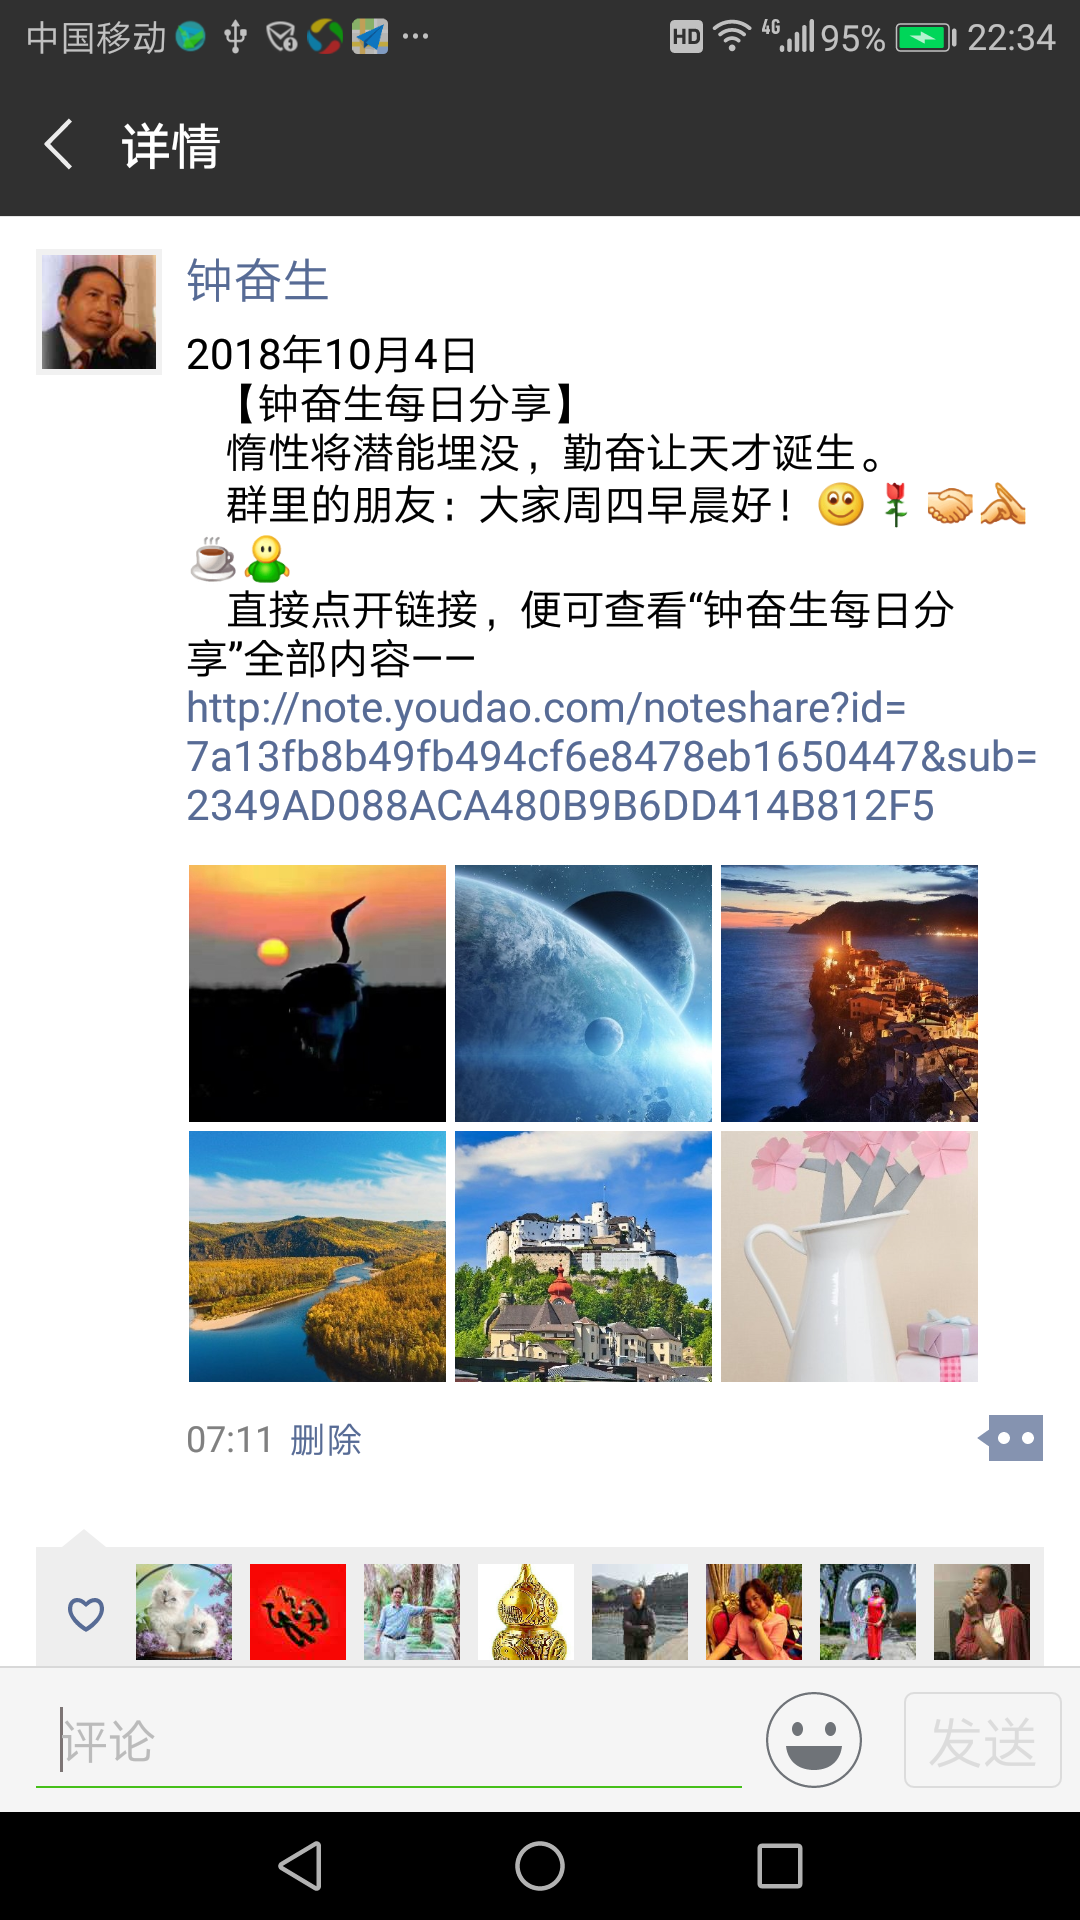Viewport: 1080px width, 1920px height.
Task: Tap the heart likes icon
Action: tap(86, 1613)
